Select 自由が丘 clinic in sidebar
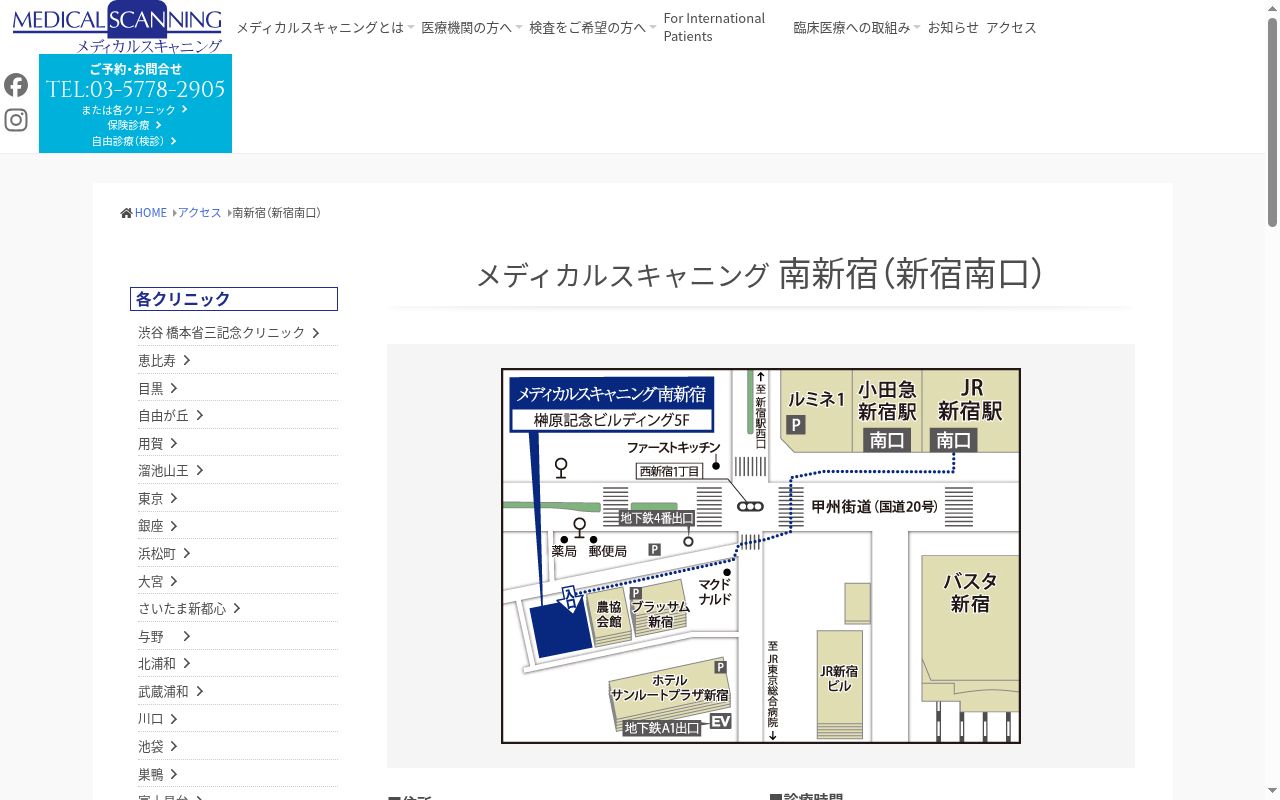The width and height of the screenshot is (1280, 800). 238,416
